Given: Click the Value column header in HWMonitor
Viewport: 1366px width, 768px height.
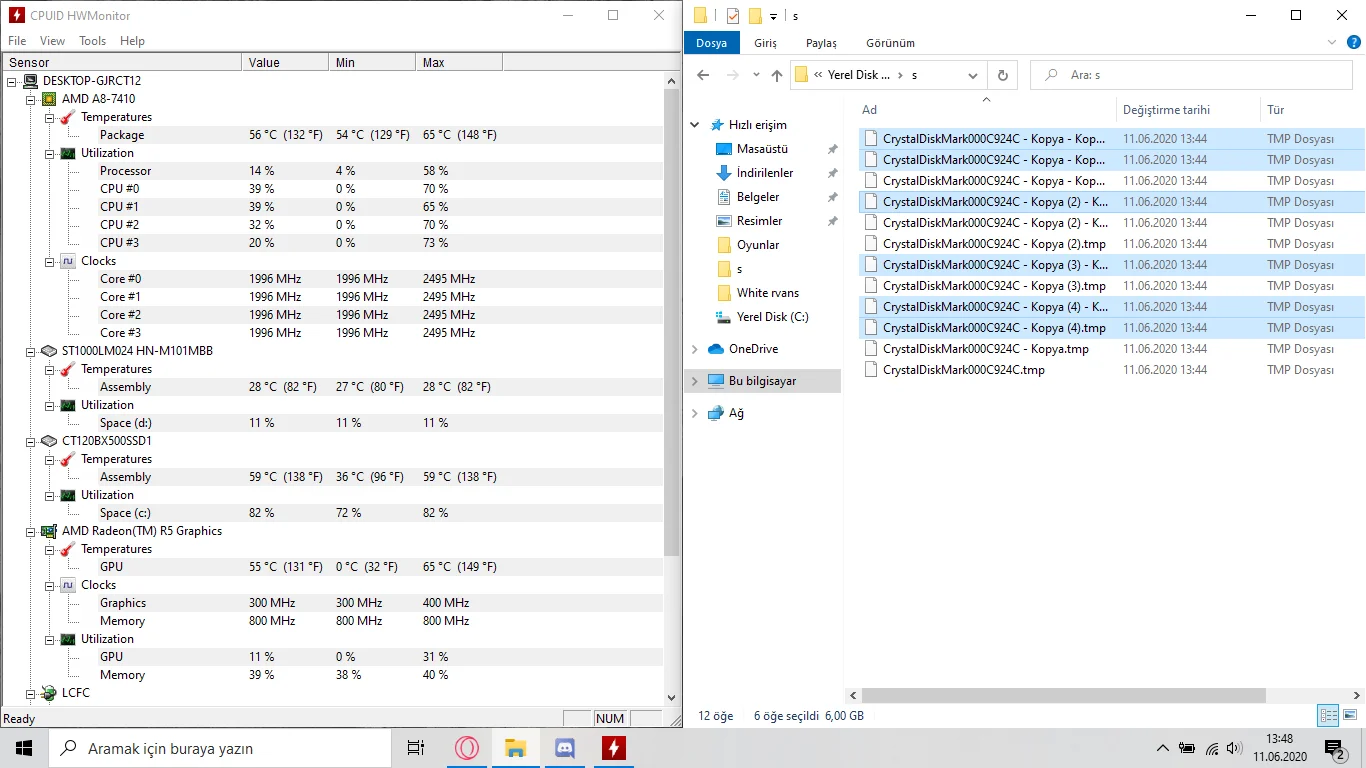Looking at the screenshot, I should (285, 62).
